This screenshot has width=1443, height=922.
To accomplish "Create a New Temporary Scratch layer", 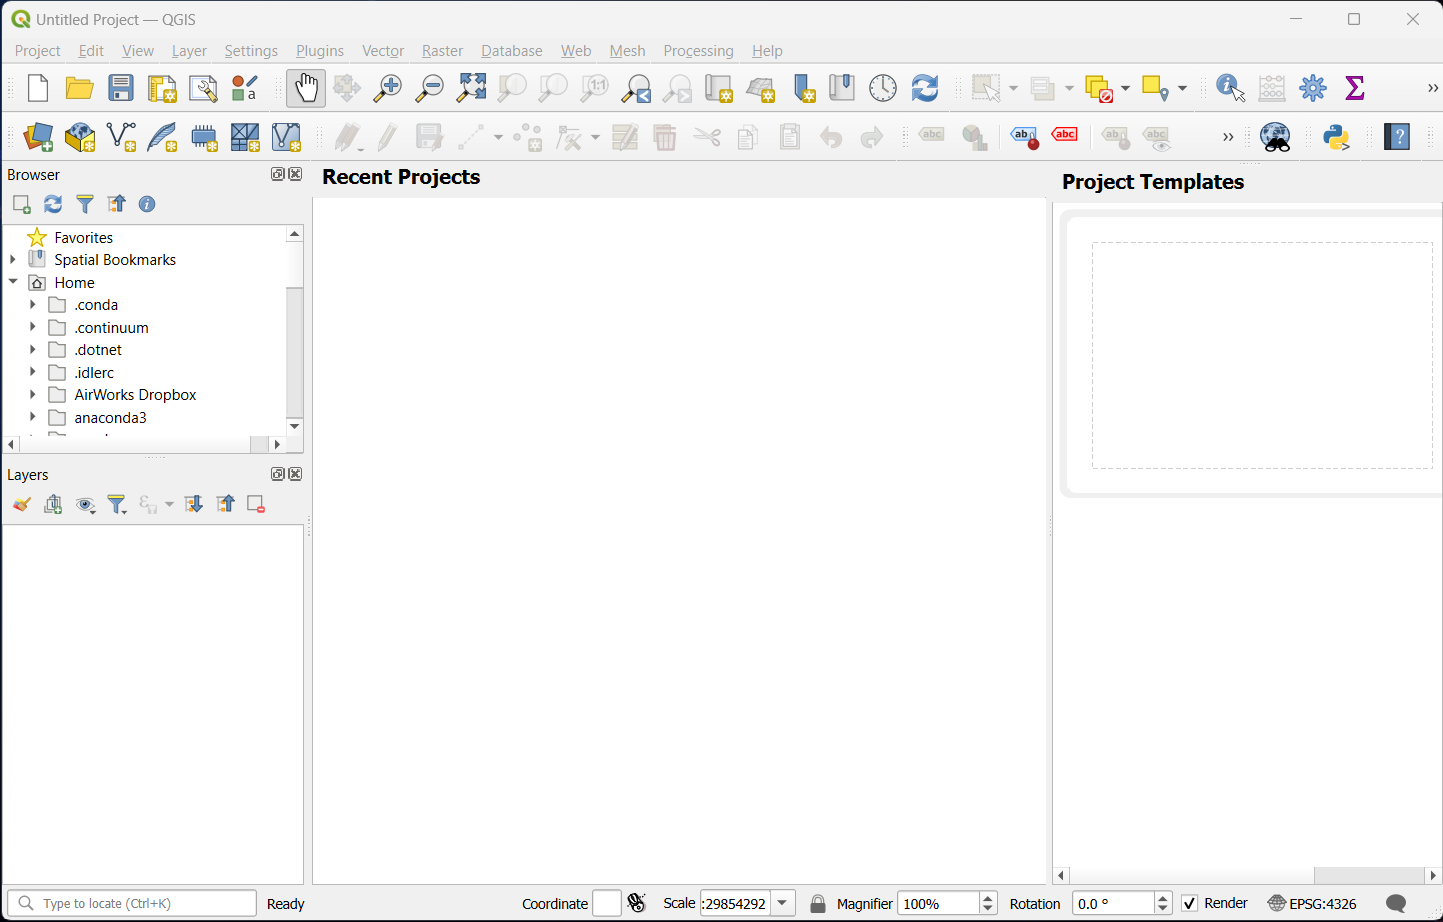I will coord(204,137).
